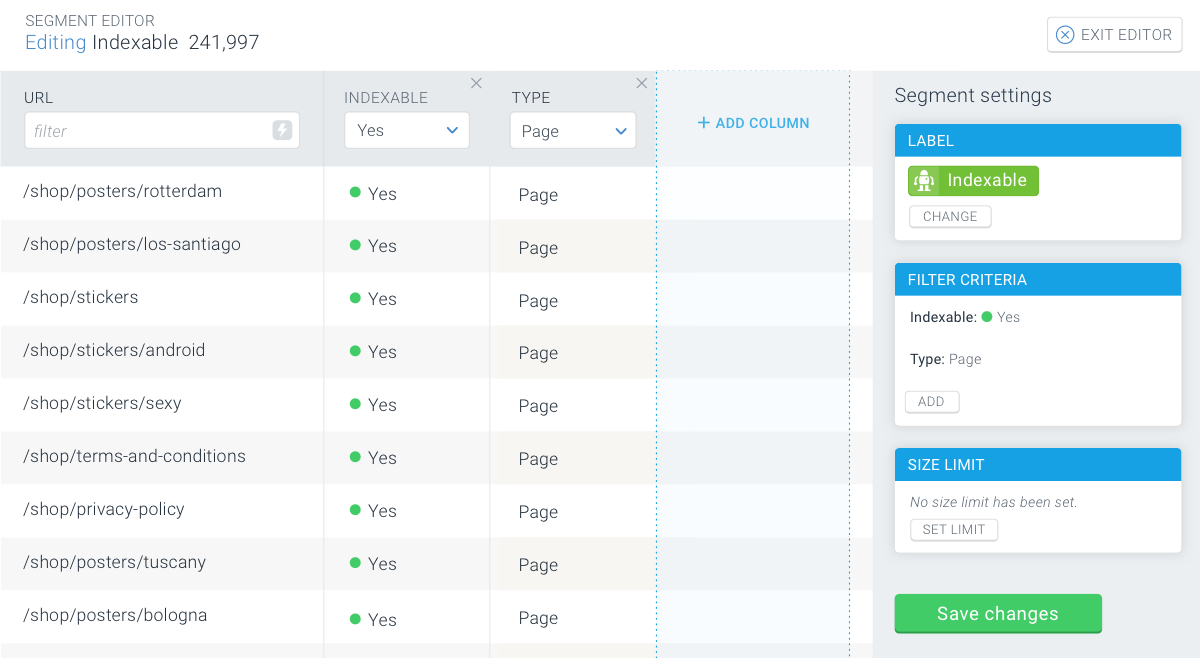Click the FILTER CRITERIA panel header
The width and height of the screenshot is (1200, 658).
click(x=1038, y=280)
